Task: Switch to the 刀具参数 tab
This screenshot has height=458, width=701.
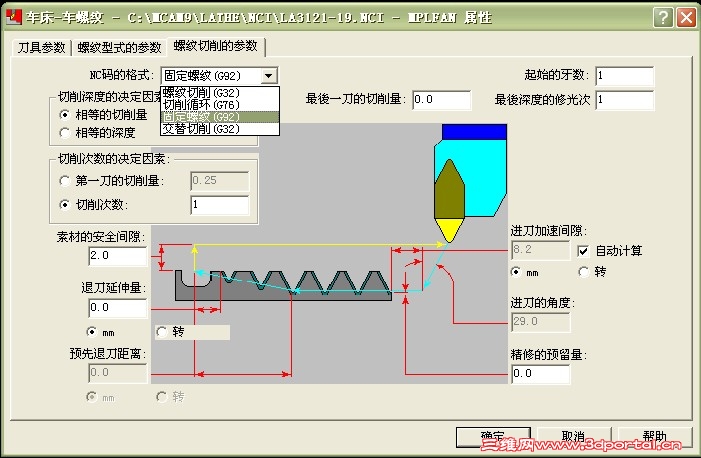Action: [x=42, y=47]
